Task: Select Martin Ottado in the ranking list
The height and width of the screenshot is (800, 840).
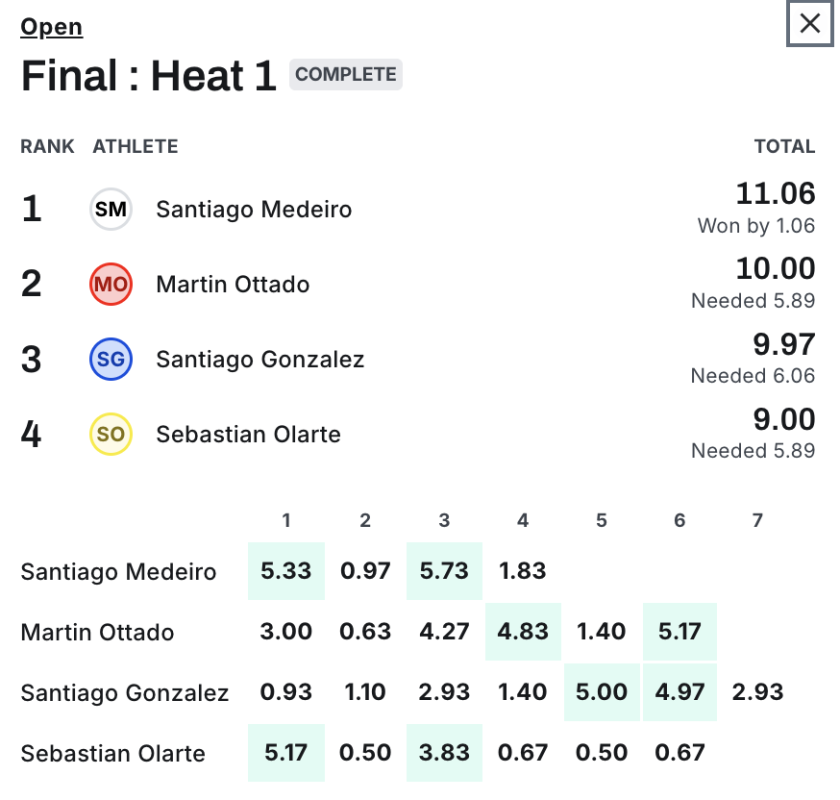Action: (x=233, y=284)
